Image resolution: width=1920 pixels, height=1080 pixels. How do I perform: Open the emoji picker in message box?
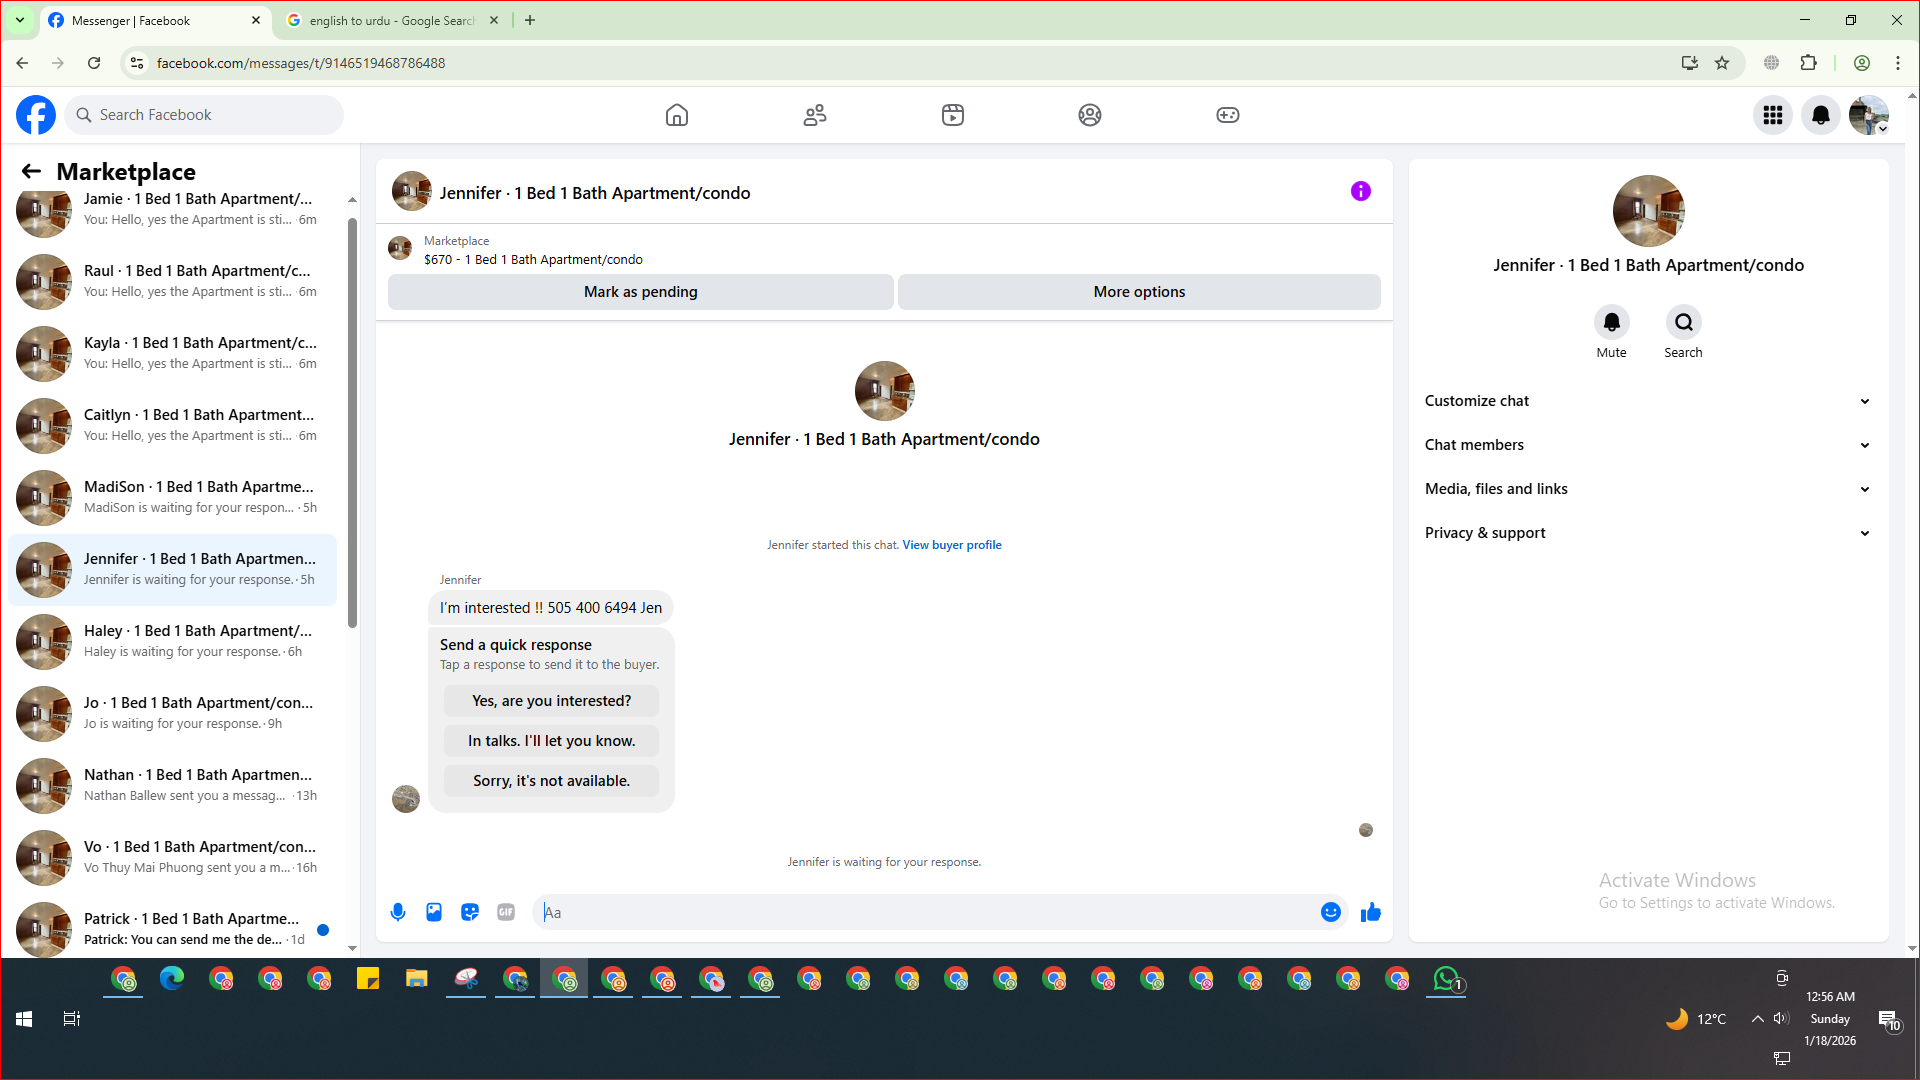(1330, 912)
